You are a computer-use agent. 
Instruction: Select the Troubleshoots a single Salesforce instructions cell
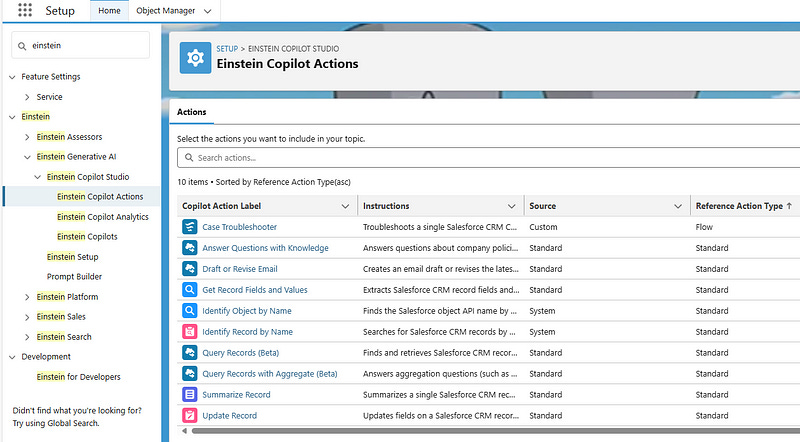[x=440, y=227]
